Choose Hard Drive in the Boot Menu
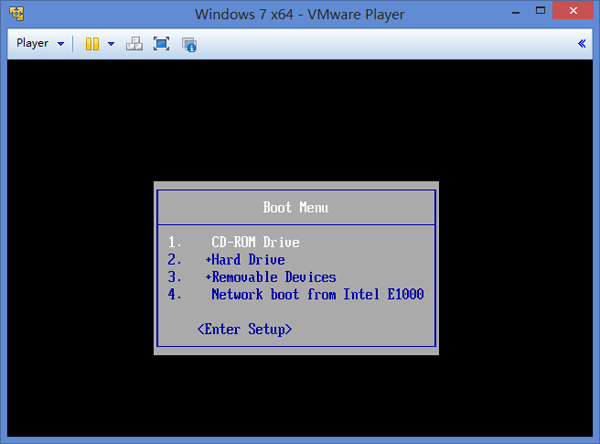Viewport: 600px width, 444px height. [x=245, y=260]
